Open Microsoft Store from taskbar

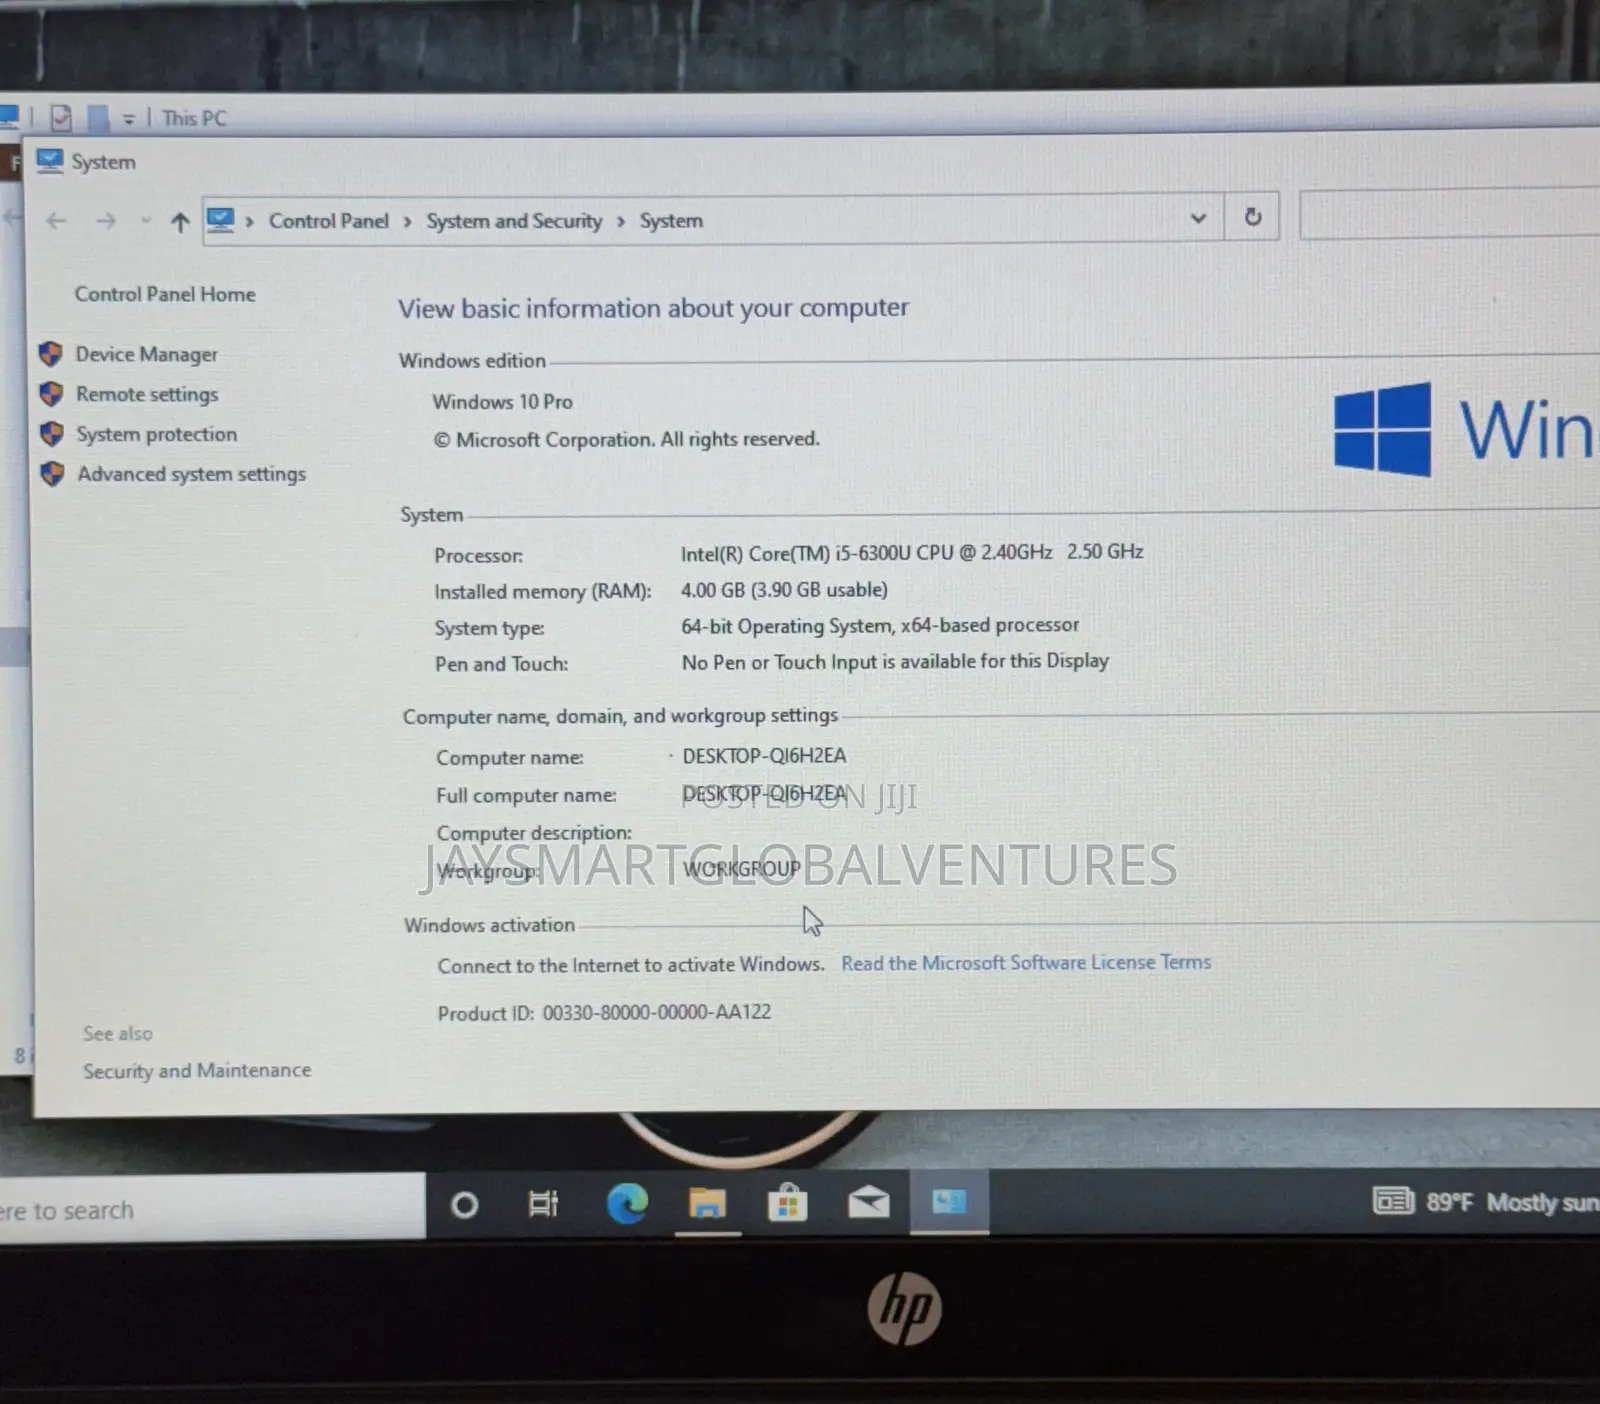point(788,1202)
